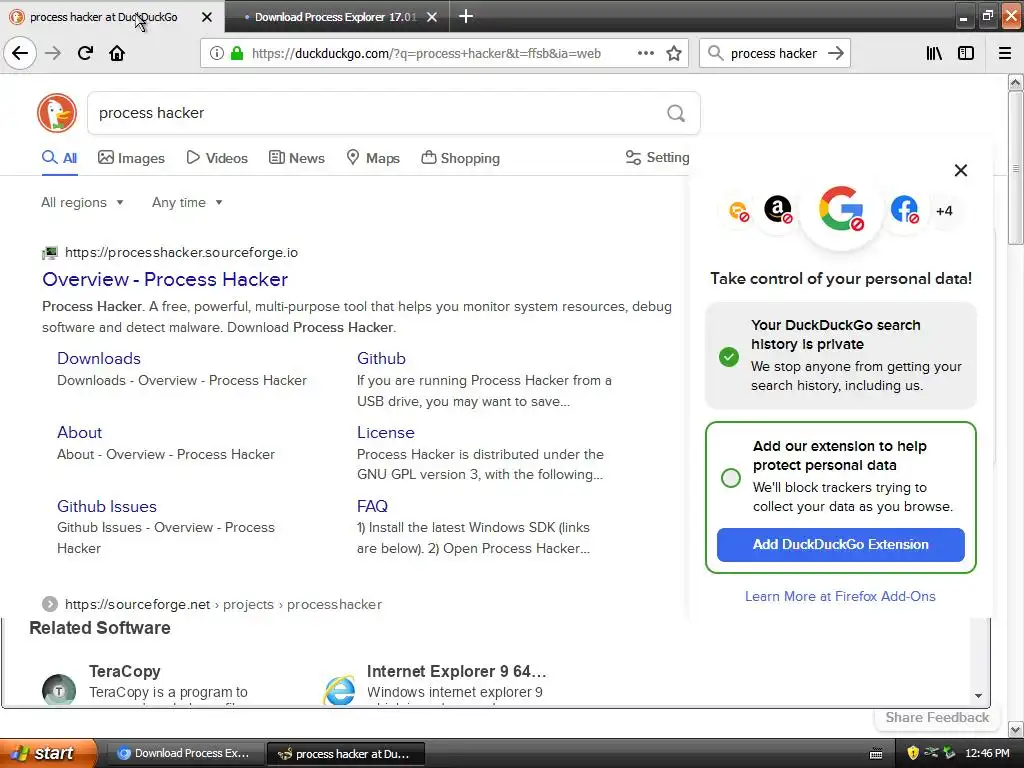This screenshot has width=1024, height=768.
Task: Open the About sitelink
Action: (80, 432)
